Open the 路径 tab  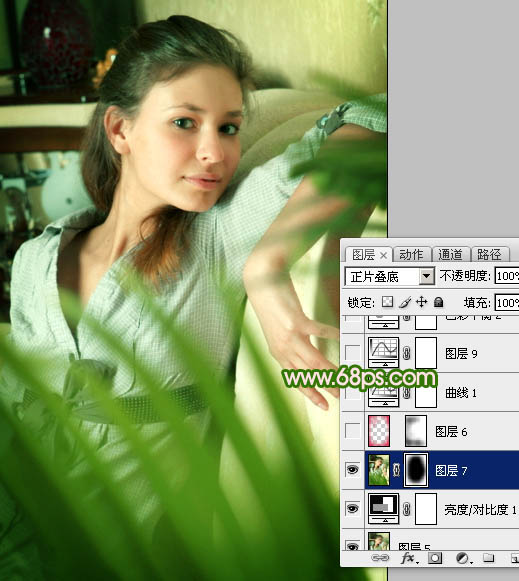pos(489,255)
